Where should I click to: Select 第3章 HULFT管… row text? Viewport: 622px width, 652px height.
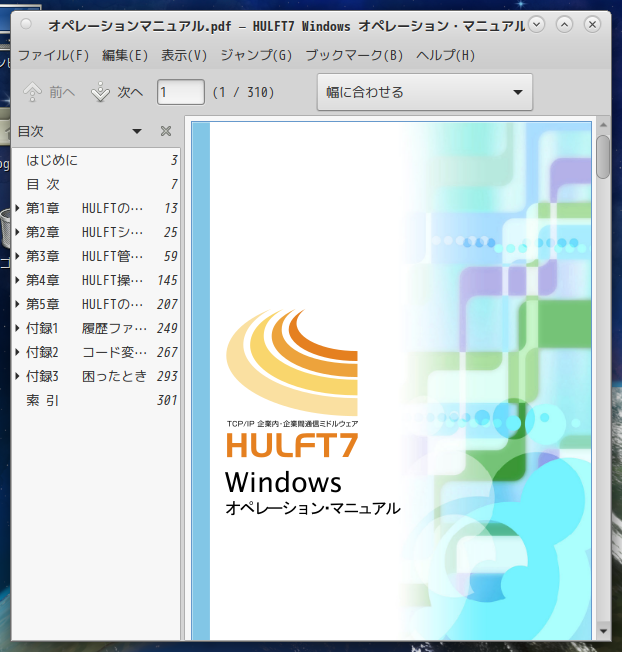[84, 256]
